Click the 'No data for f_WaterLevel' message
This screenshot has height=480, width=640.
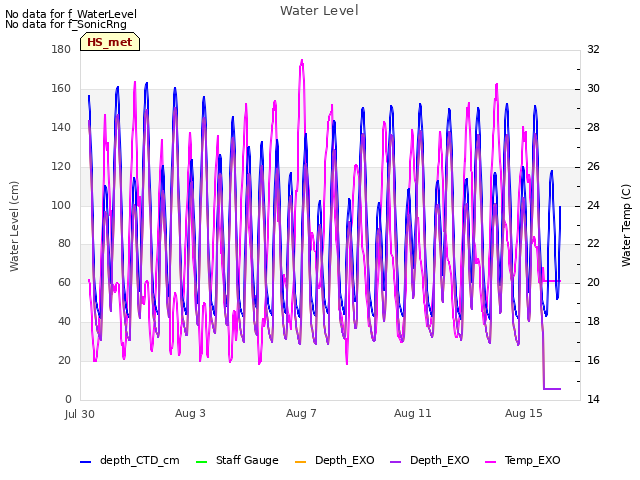71,14
